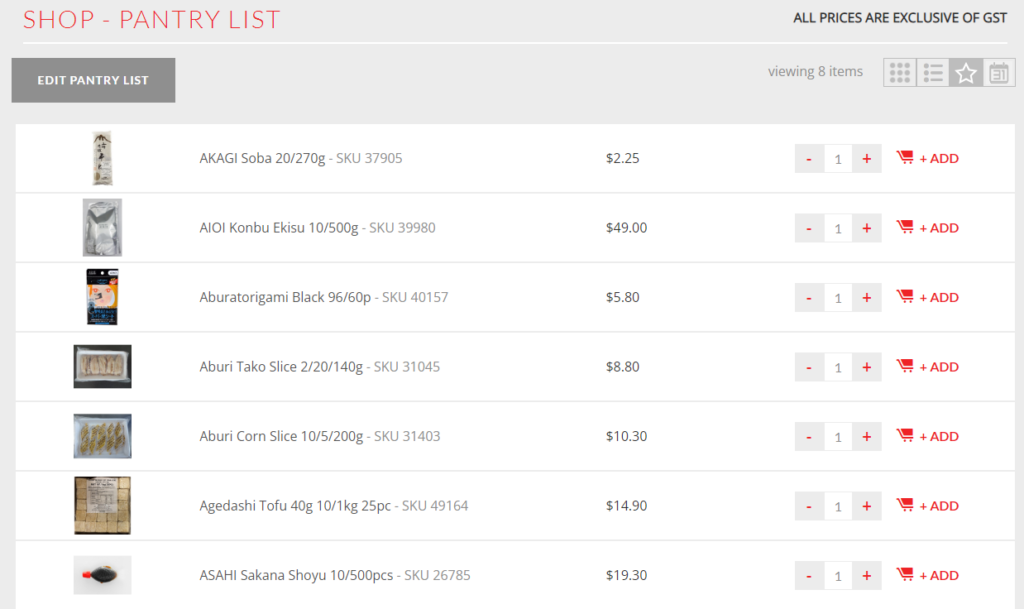Select the star favourites view icon
Screen dimensions: 1024x609
[966, 72]
